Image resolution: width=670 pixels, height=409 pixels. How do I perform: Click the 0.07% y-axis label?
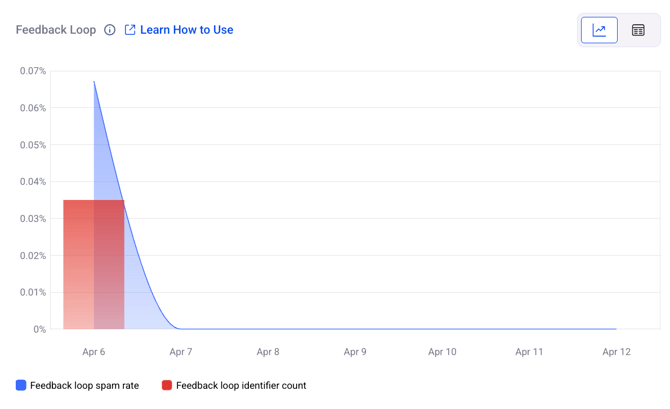[x=32, y=71]
